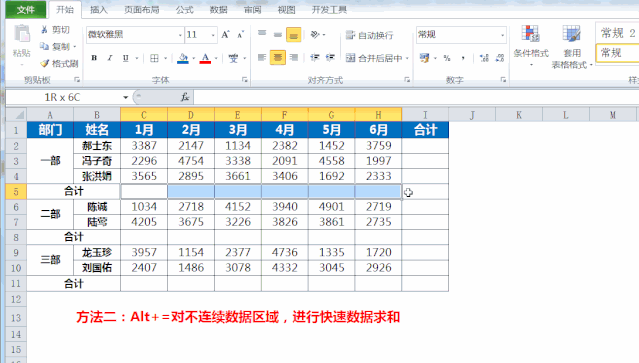
Task: Switch to the Data (数据) tab
Action: point(218,10)
